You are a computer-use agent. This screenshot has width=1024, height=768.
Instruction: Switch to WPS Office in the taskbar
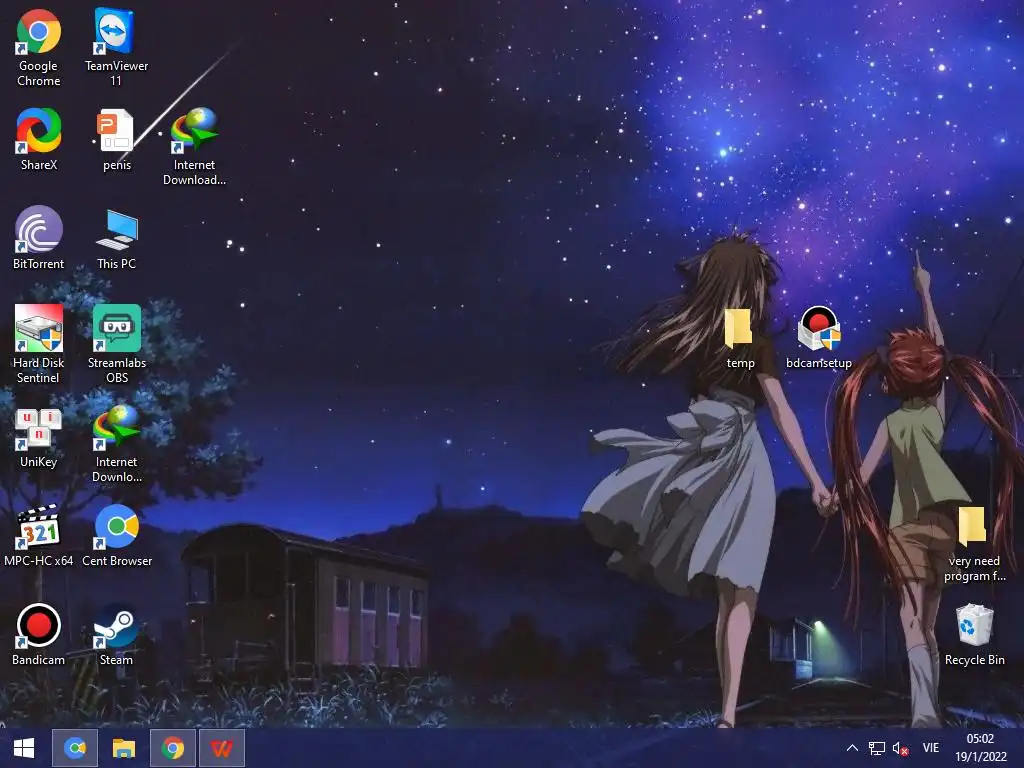point(221,748)
